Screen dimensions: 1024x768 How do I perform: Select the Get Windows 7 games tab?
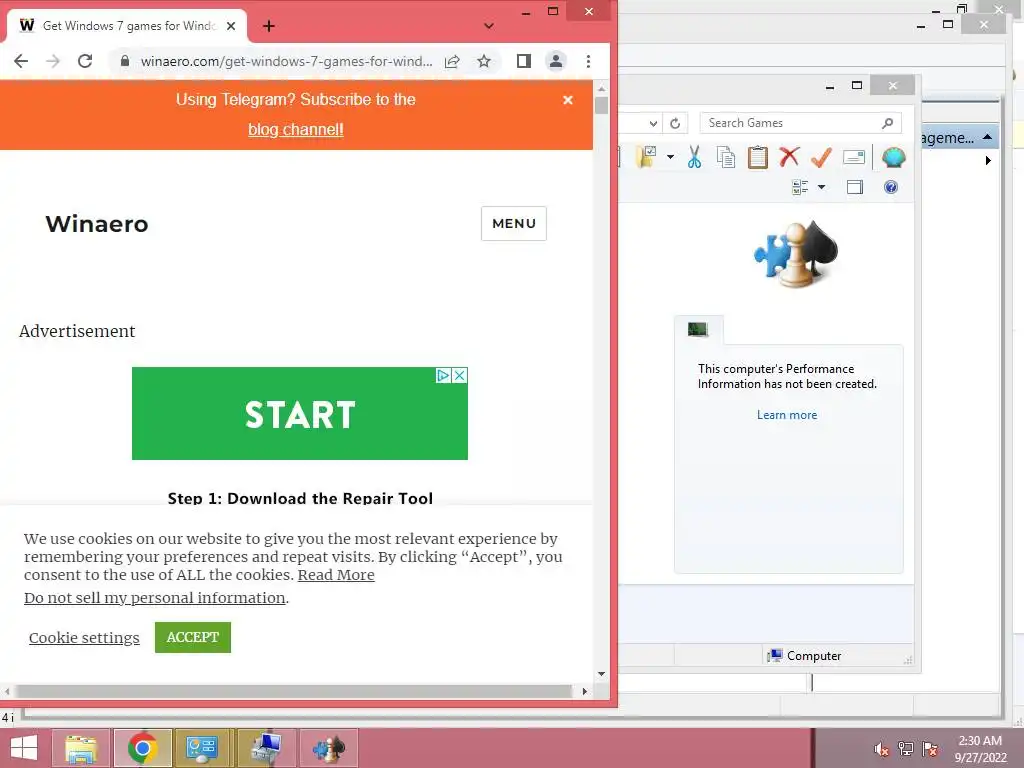tap(128, 26)
